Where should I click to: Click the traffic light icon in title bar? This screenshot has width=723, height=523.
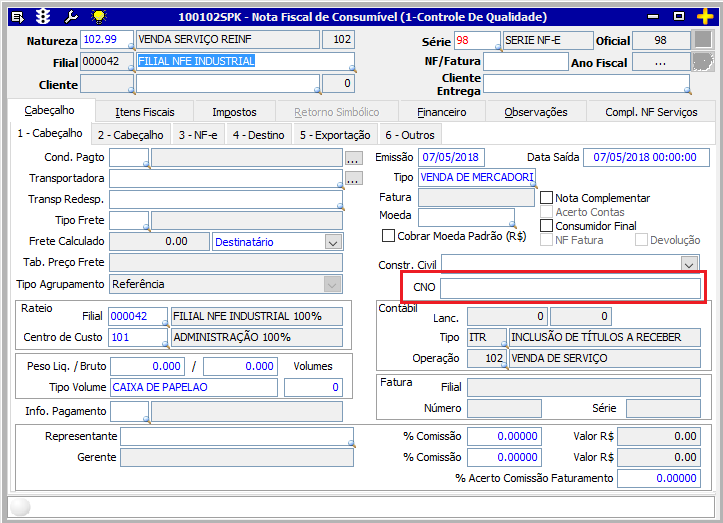[x=43, y=16]
